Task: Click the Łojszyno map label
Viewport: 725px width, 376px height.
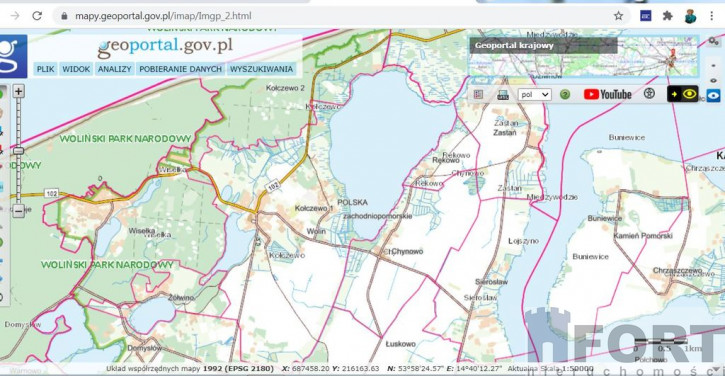Action: (x=523, y=241)
